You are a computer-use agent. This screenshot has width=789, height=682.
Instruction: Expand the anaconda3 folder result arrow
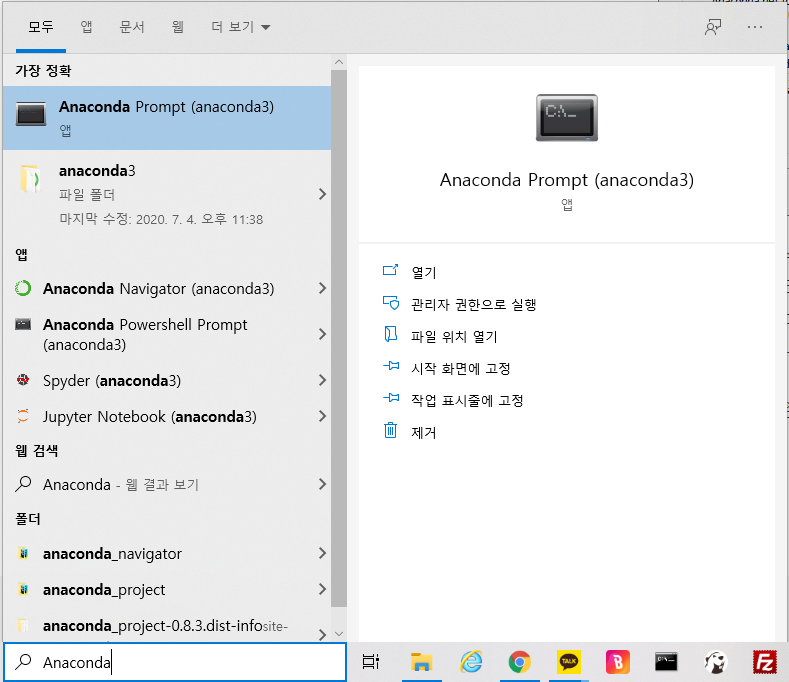click(323, 194)
